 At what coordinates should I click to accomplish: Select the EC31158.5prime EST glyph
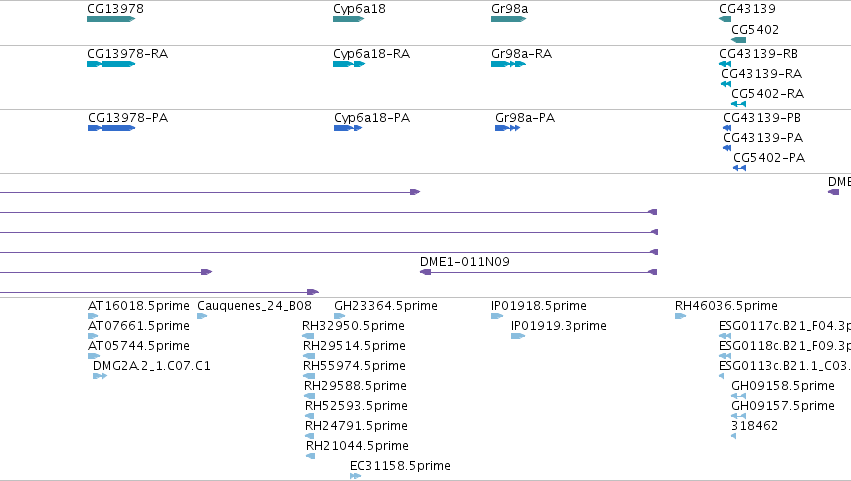click(355, 476)
